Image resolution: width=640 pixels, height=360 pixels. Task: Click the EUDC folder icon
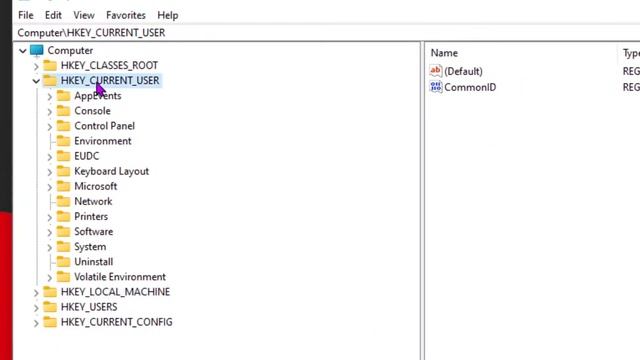(63, 156)
